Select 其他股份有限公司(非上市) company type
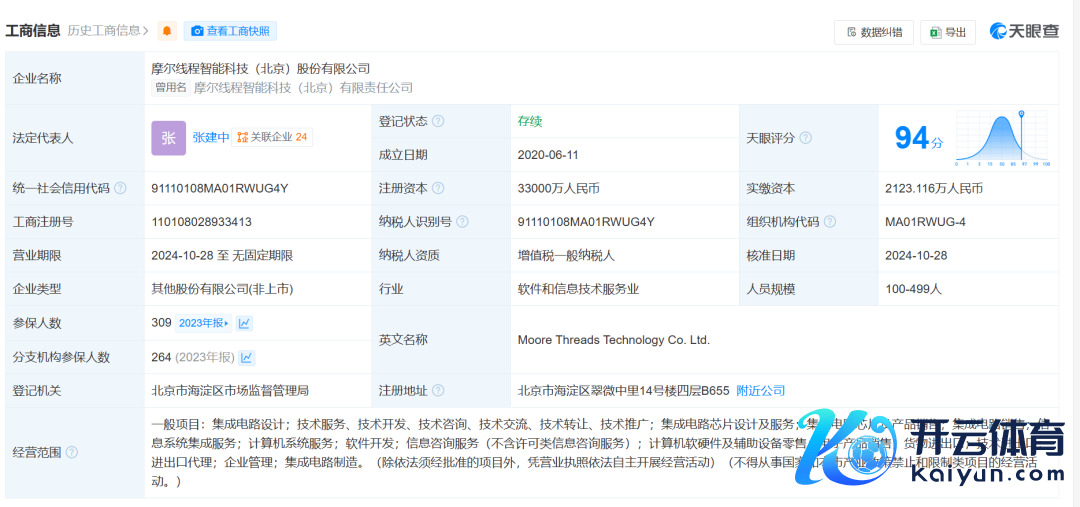 click(222, 289)
